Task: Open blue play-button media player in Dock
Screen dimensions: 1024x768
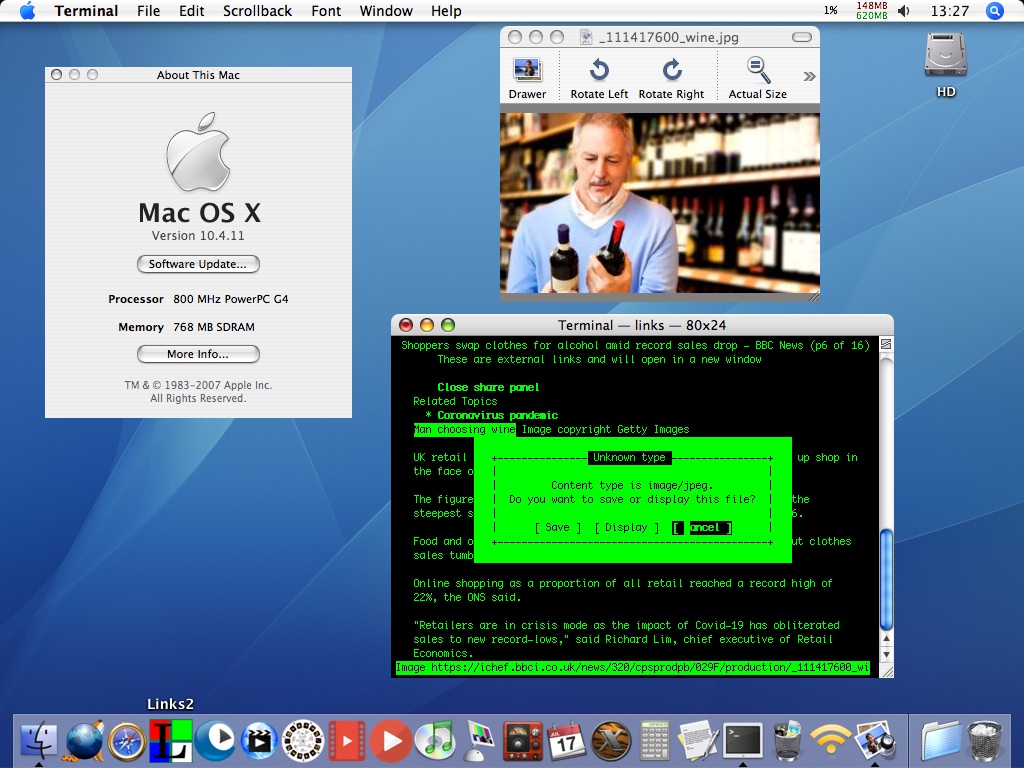Action: 215,741
